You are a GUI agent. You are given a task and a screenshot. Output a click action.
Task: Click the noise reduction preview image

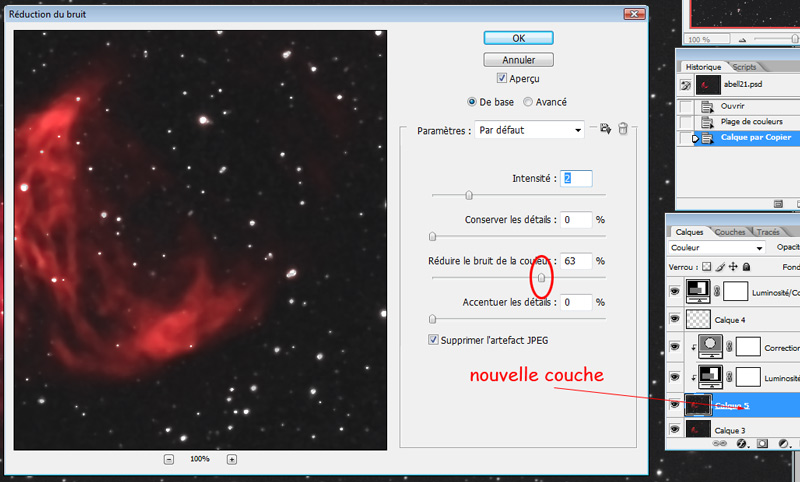(x=201, y=240)
